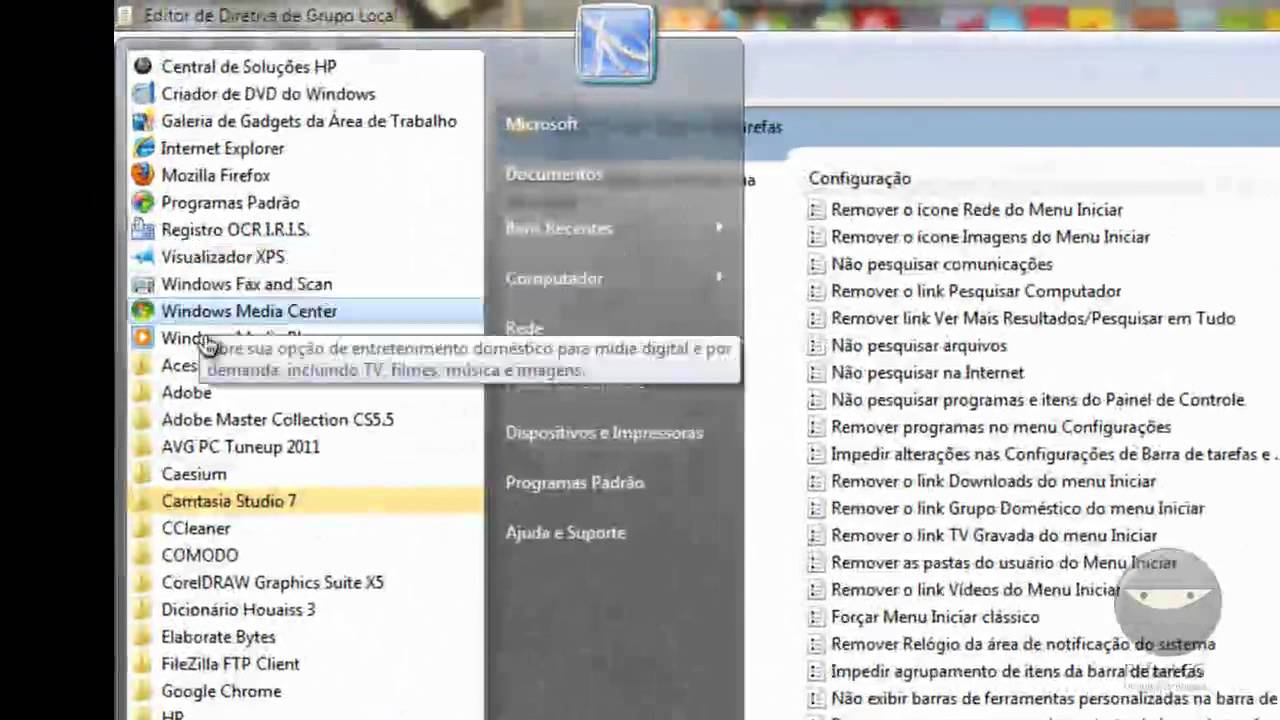Click the Camtasia Studio 7 folder icon
The height and width of the screenshot is (720, 1280).
click(x=143, y=500)
